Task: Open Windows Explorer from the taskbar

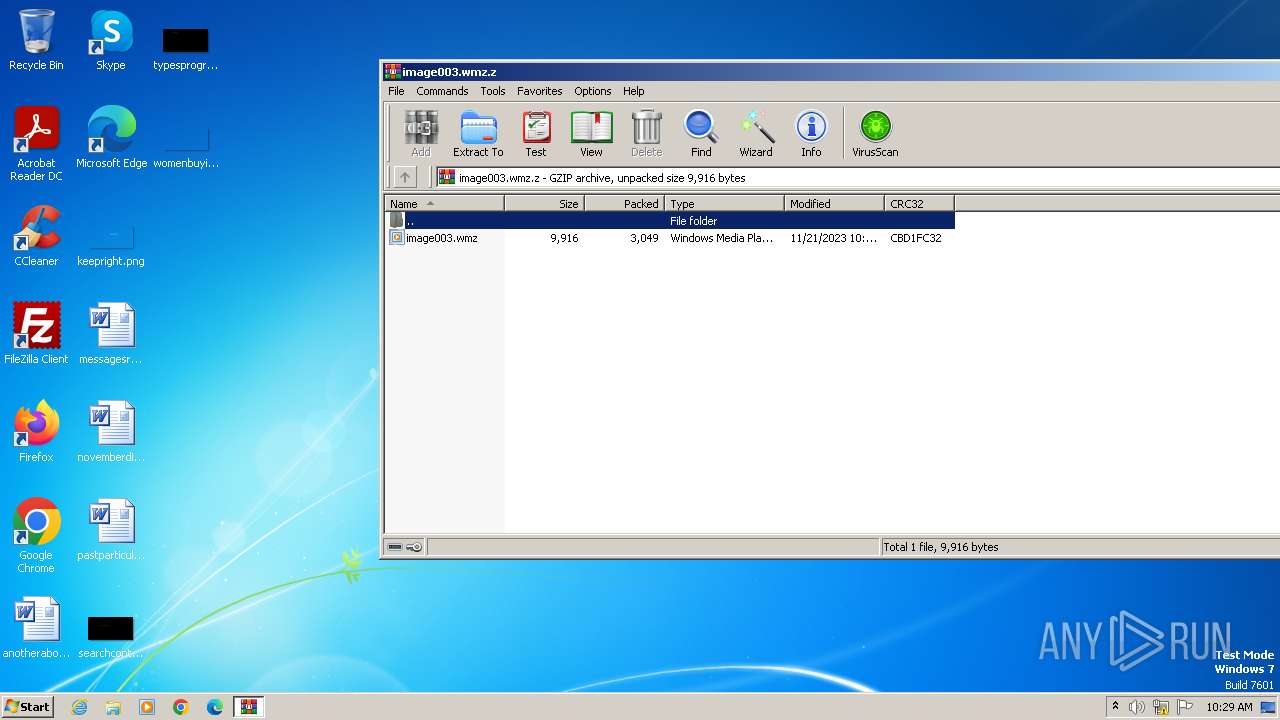Action: click(x=113, y=707)
